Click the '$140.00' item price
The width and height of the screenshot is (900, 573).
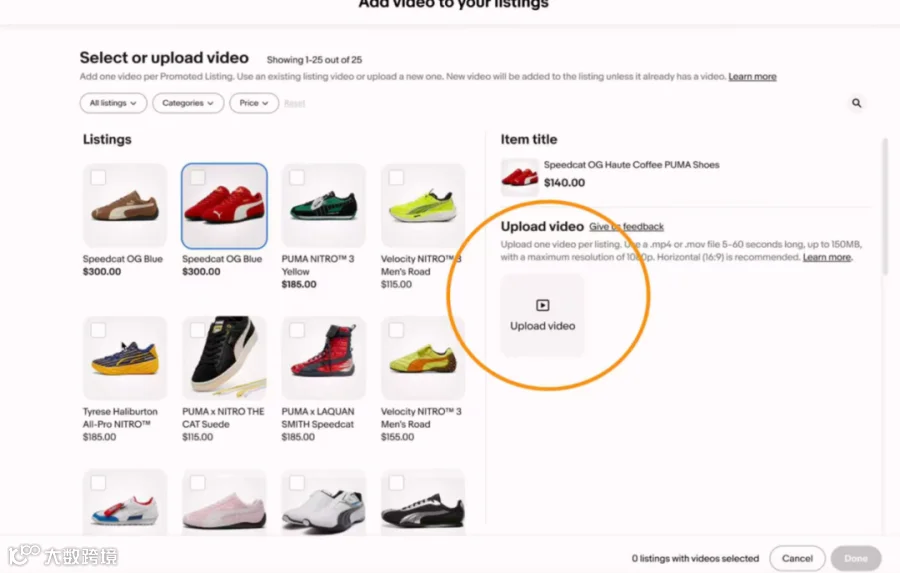tap(564, 183)
